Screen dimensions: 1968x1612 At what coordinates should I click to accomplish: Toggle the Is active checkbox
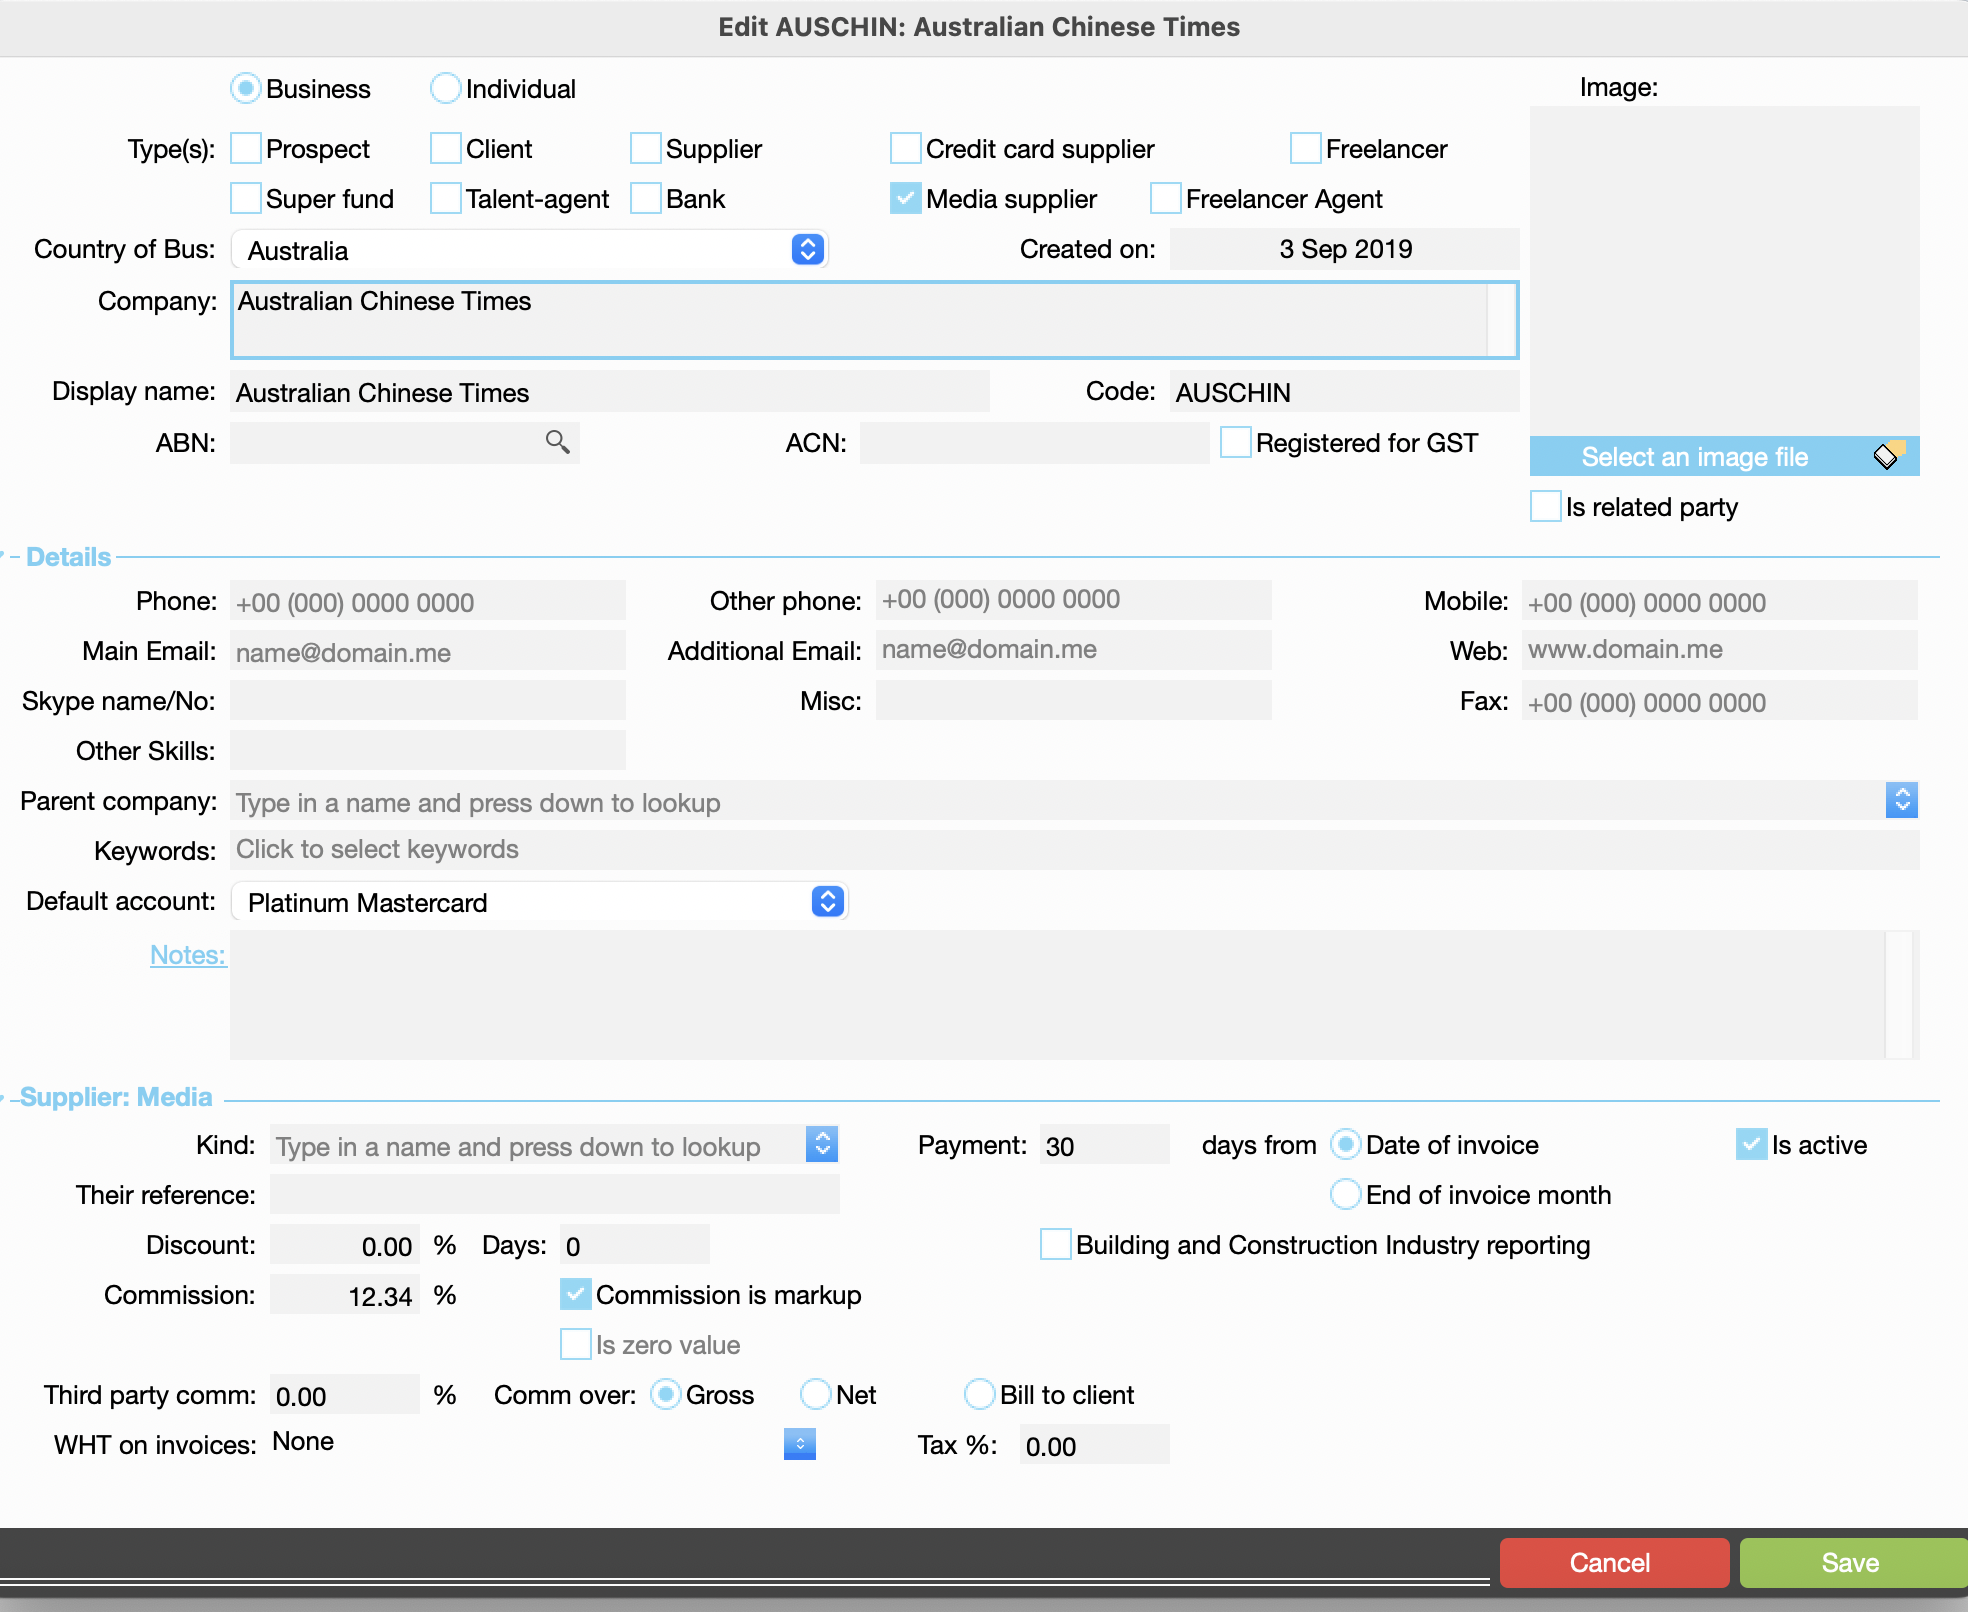click(1752, 1144)
